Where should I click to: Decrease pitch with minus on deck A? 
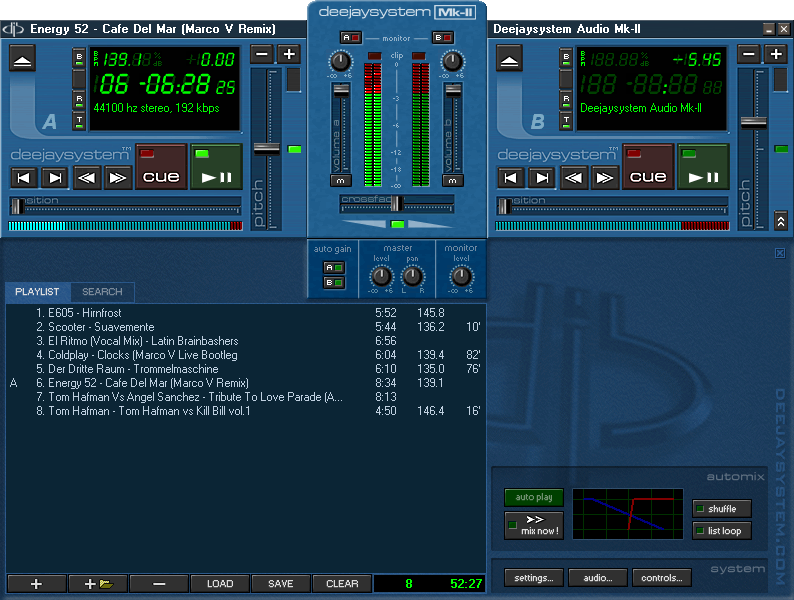[x=262, y=54]
